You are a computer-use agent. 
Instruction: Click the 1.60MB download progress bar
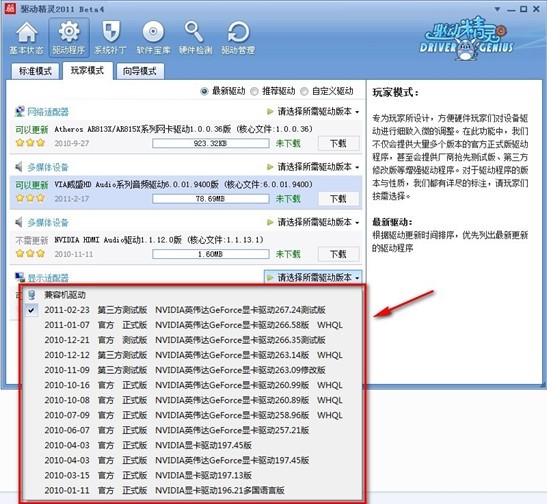pyautogui.click(x=211, y=254)
